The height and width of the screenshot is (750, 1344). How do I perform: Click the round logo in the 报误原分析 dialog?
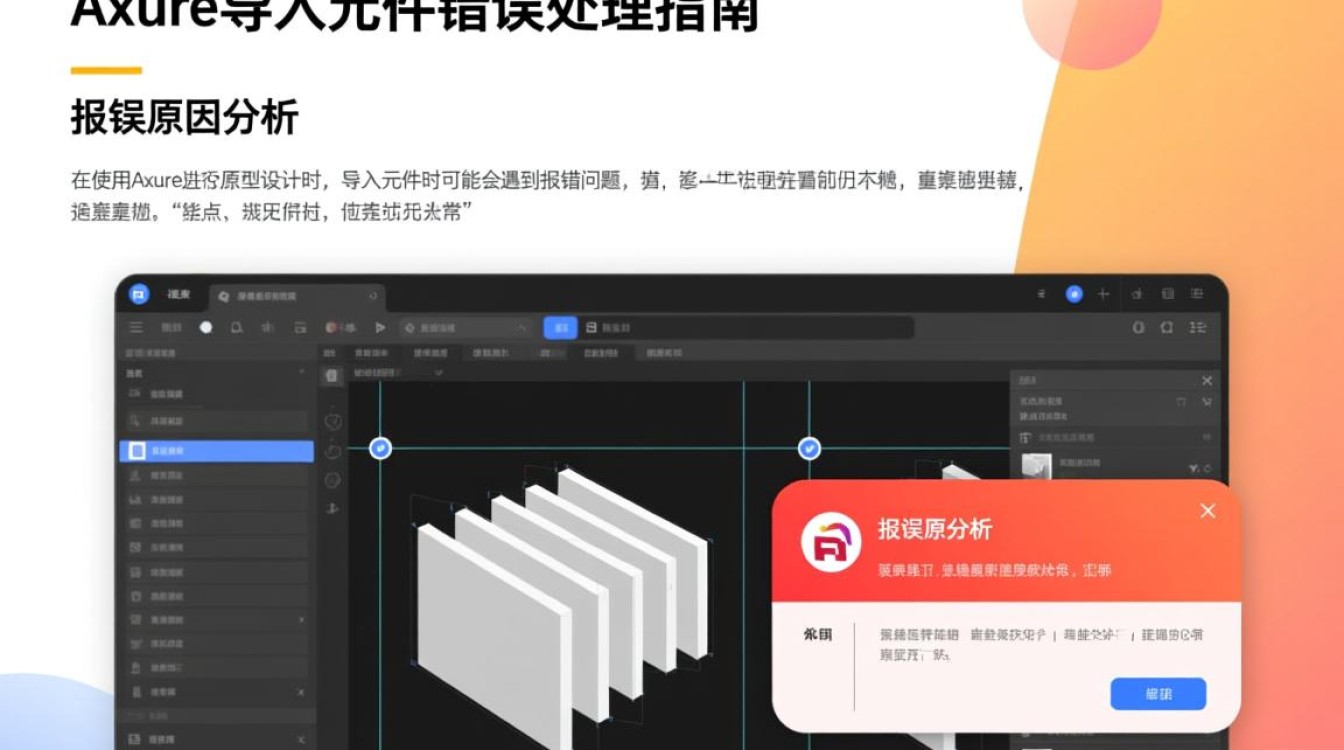coord(831,542)
